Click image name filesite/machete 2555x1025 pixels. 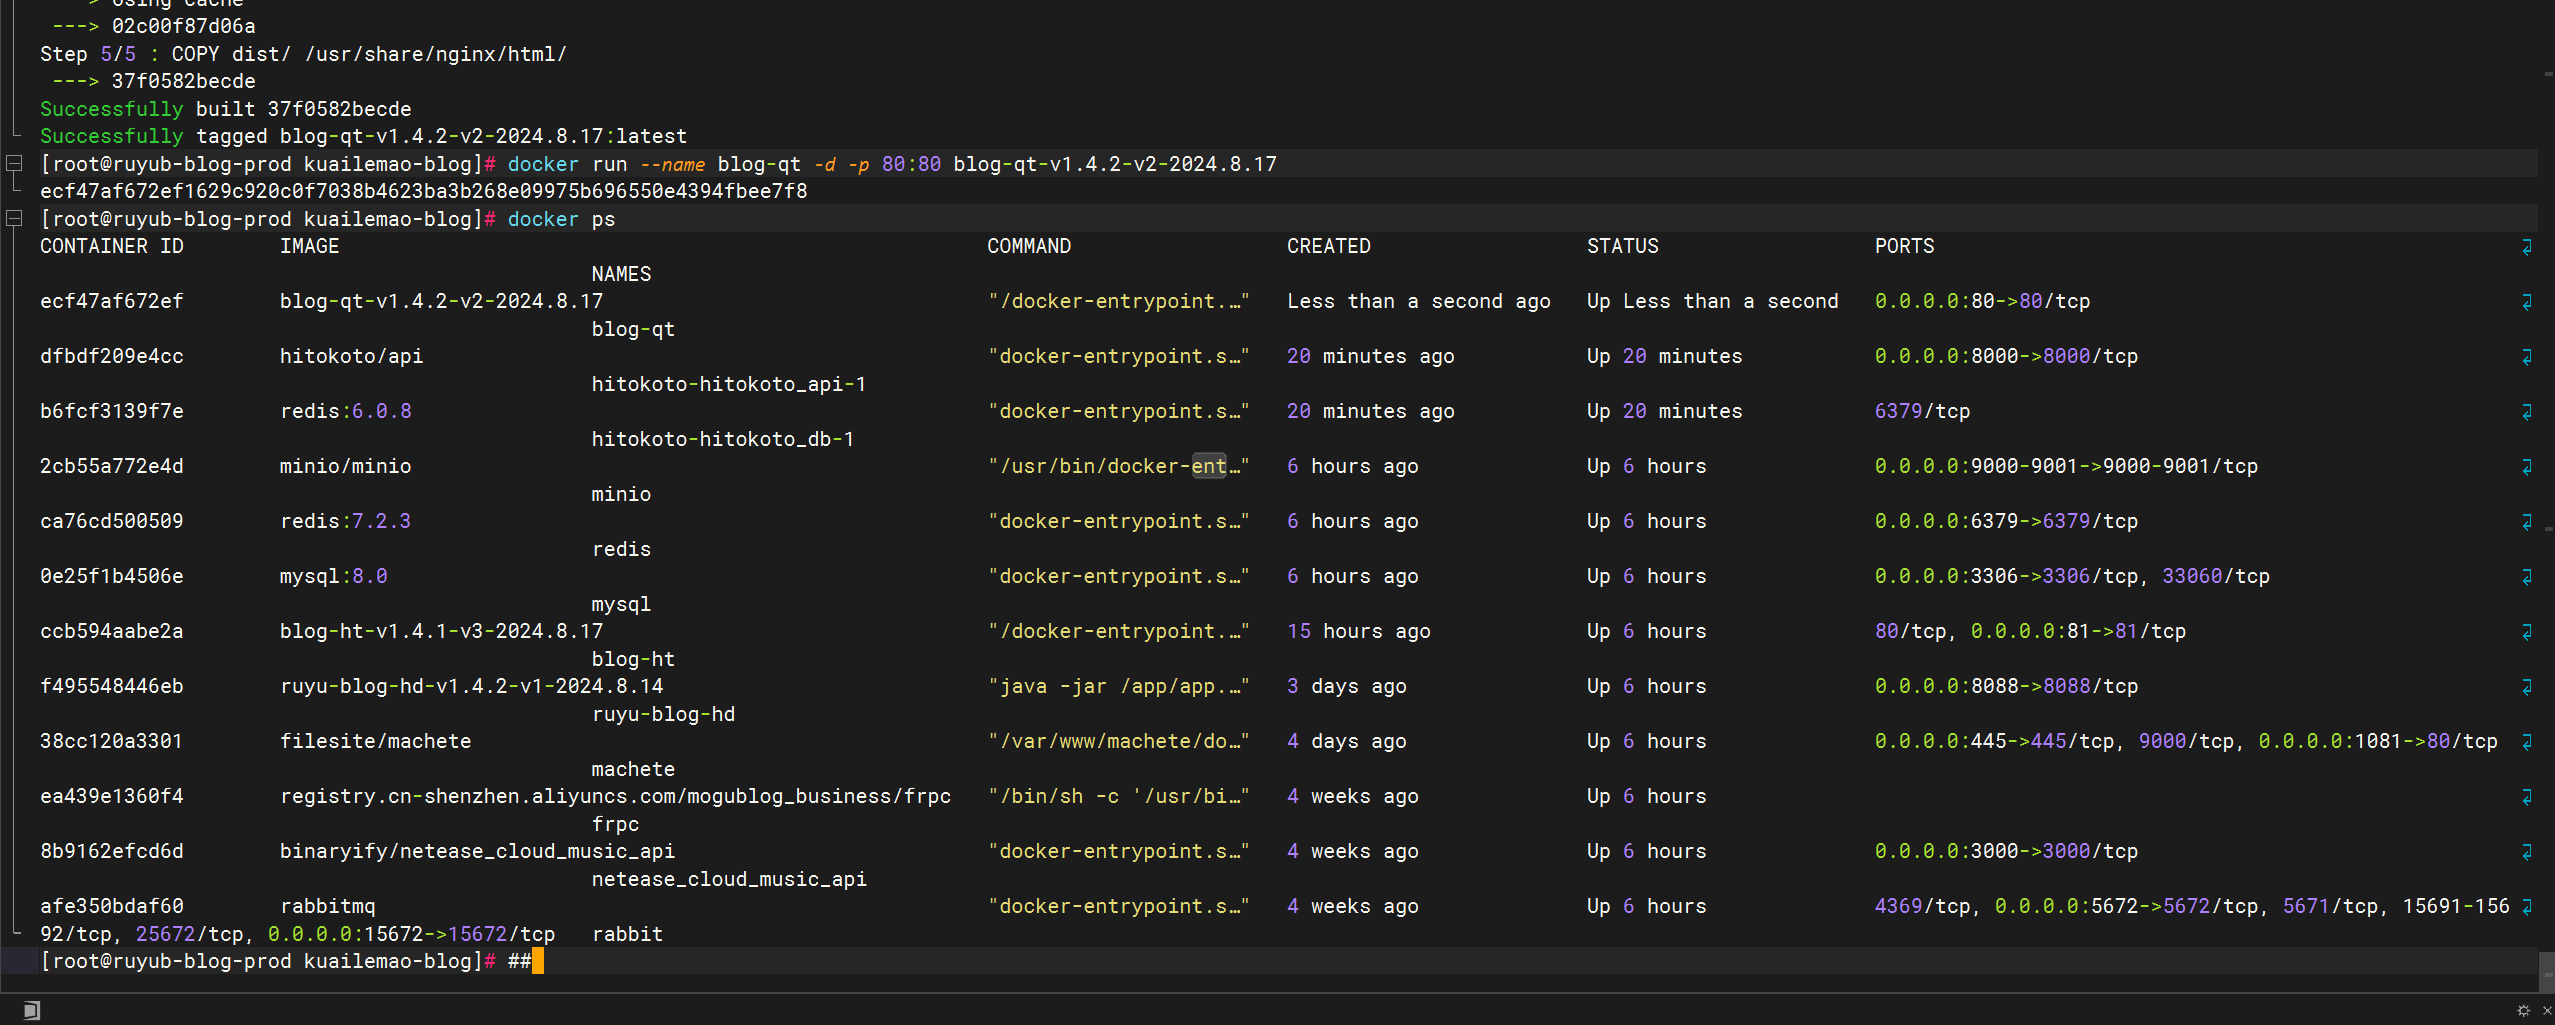click(375, 741)
